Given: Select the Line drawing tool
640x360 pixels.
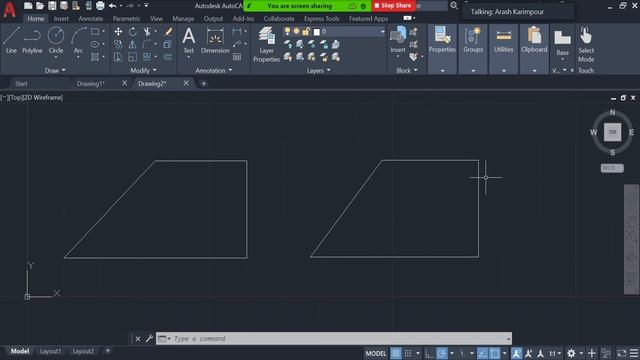Looking at the screenshot, I should point(11,40).
